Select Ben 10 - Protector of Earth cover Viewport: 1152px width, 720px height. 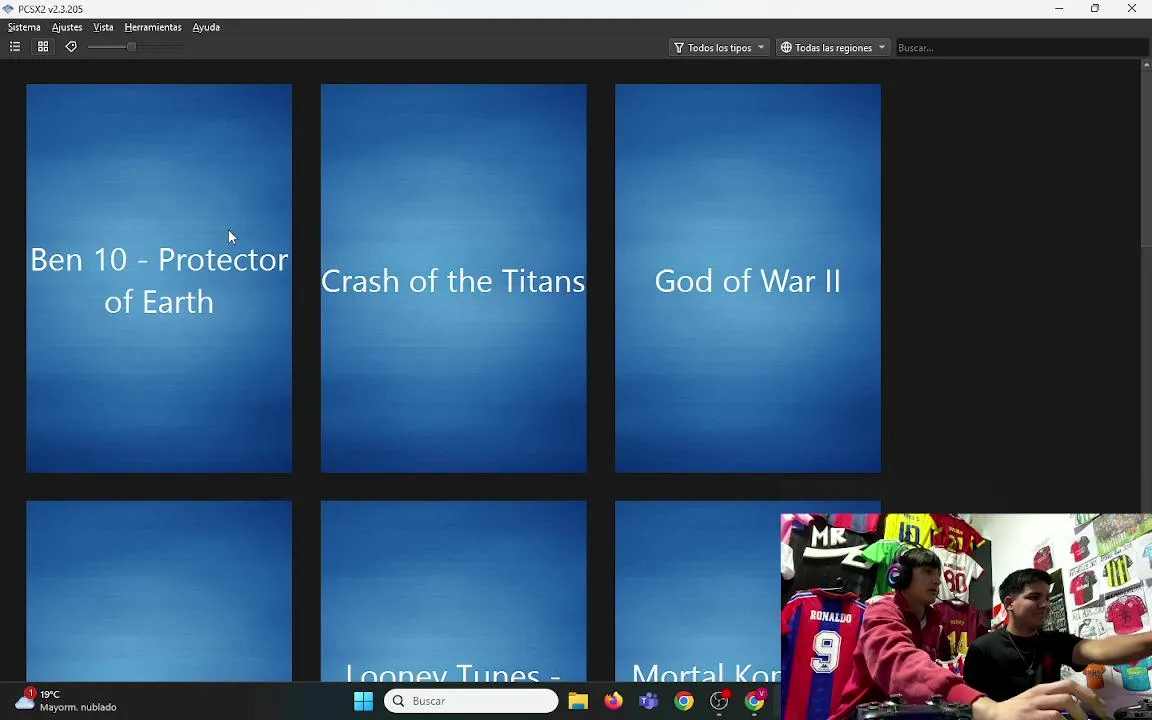159,278
